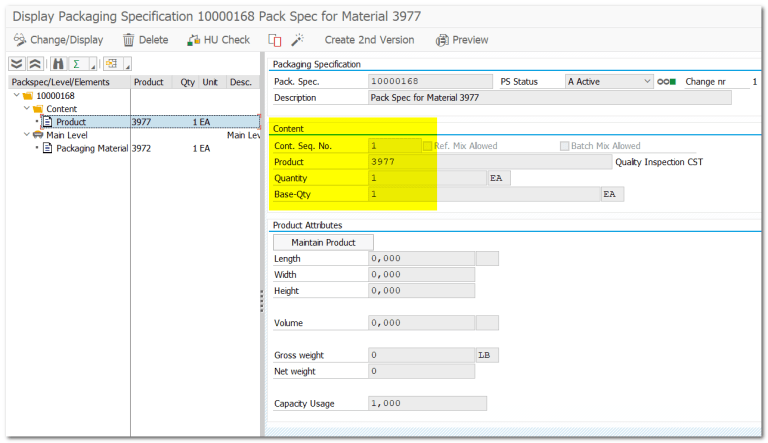Click Create 2nd Version

coord(369,40)
